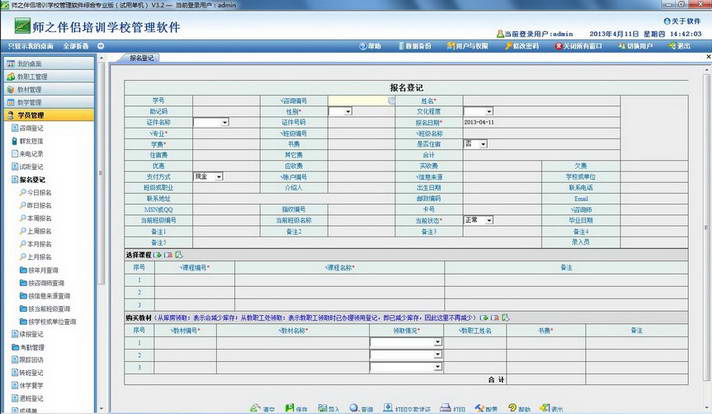Viewport: 712px width, 414px height.
Task: Open 教职工管理 sidebar section
Action: point(49,77)
